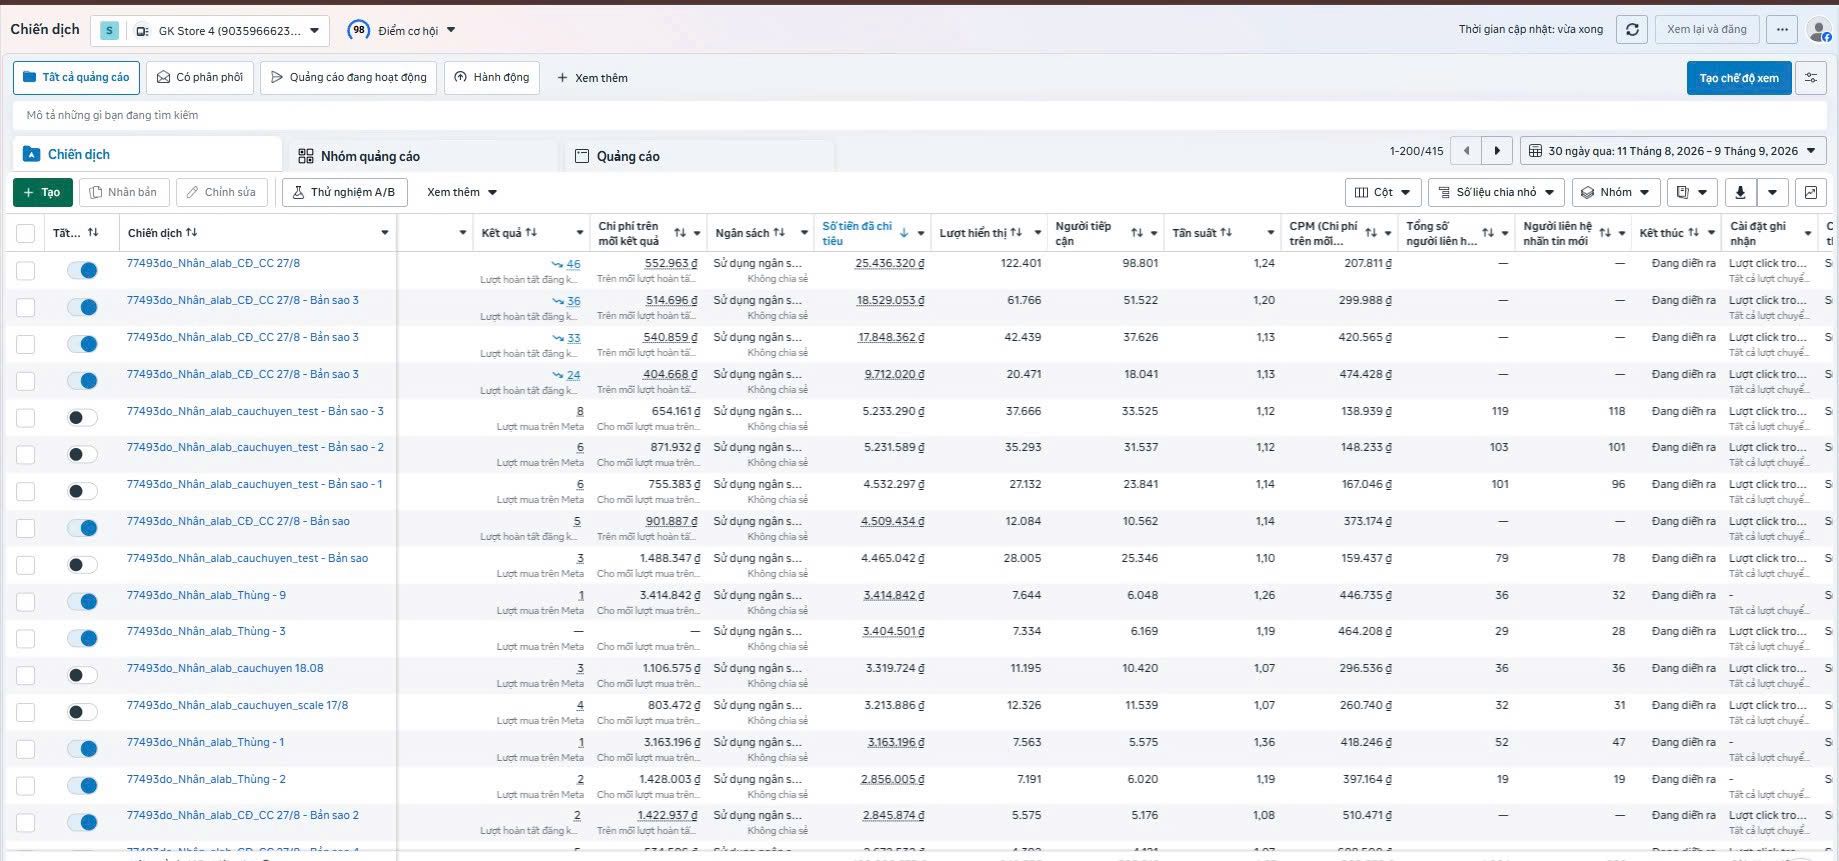This screenshot has height=861, width=1839.
Task: Open the 30 ngày qua date range picker
Action: coord(1674,151)
